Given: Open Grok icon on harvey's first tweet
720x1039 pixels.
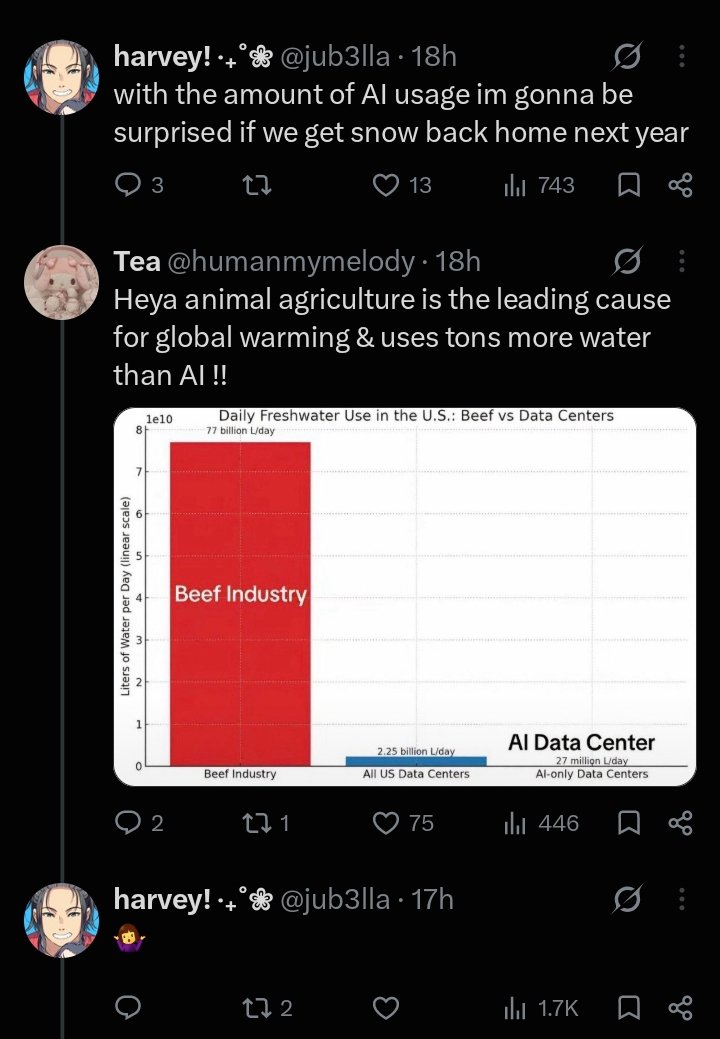Looking at the screenshot, I should (x=627, y=57).
